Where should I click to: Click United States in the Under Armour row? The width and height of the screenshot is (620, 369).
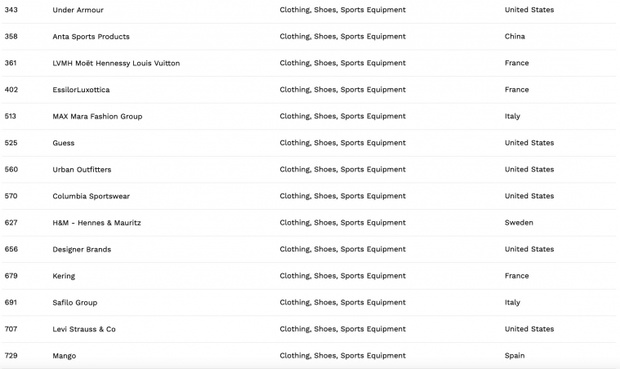coord(529,9)
